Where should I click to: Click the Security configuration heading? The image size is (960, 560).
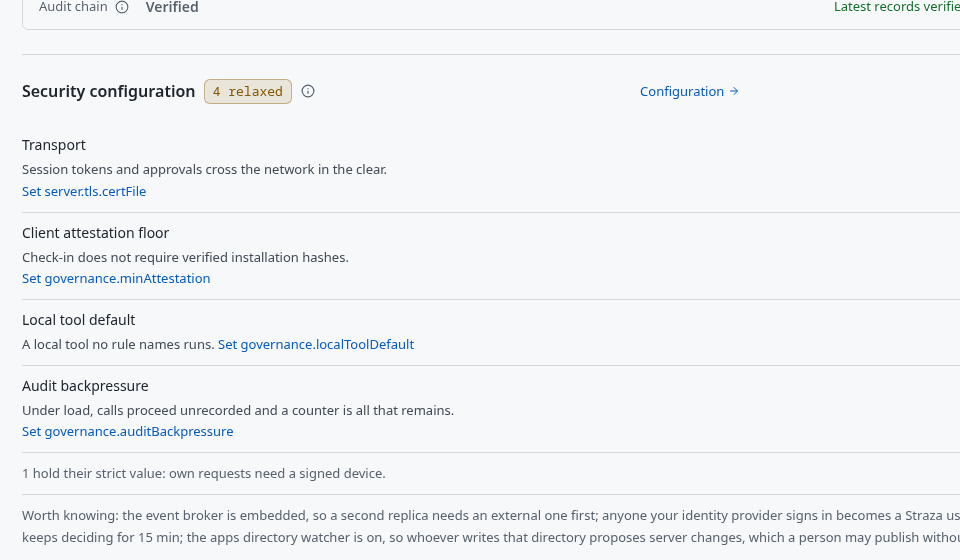(x=108, y=91)
